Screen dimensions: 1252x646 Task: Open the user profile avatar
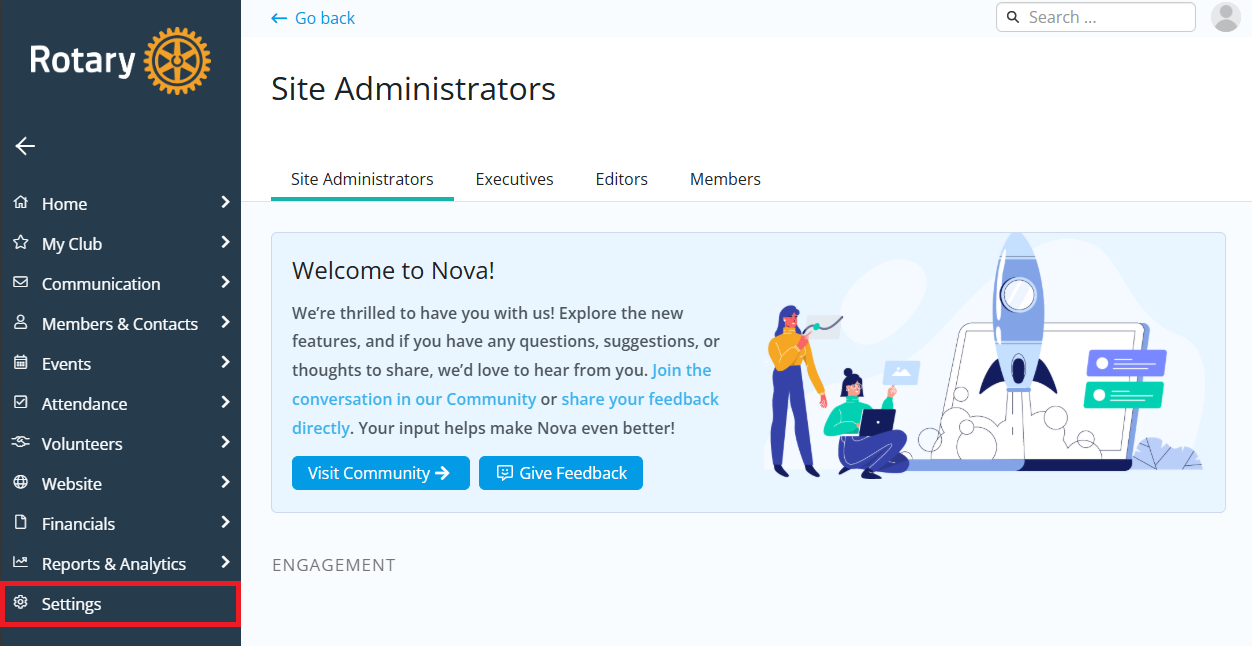[x=1225, y=17]
